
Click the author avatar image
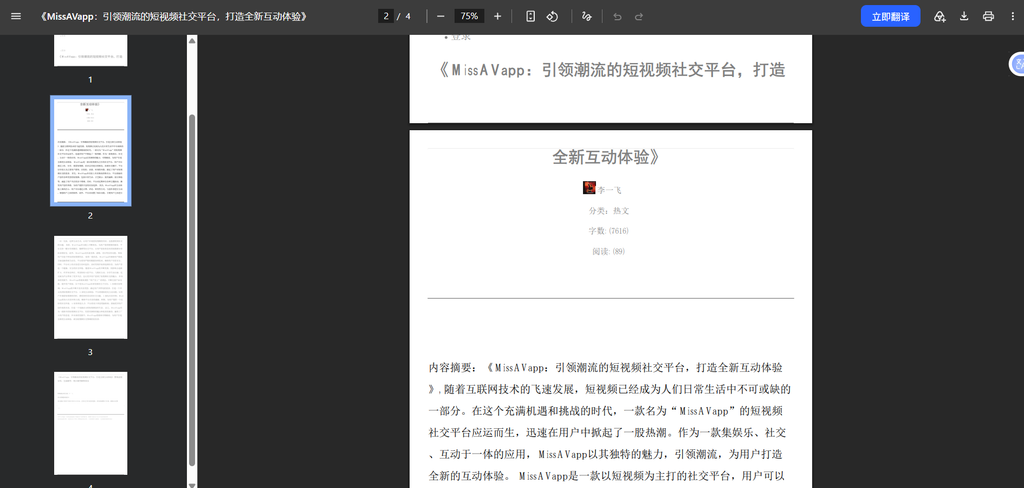point(589,188)
